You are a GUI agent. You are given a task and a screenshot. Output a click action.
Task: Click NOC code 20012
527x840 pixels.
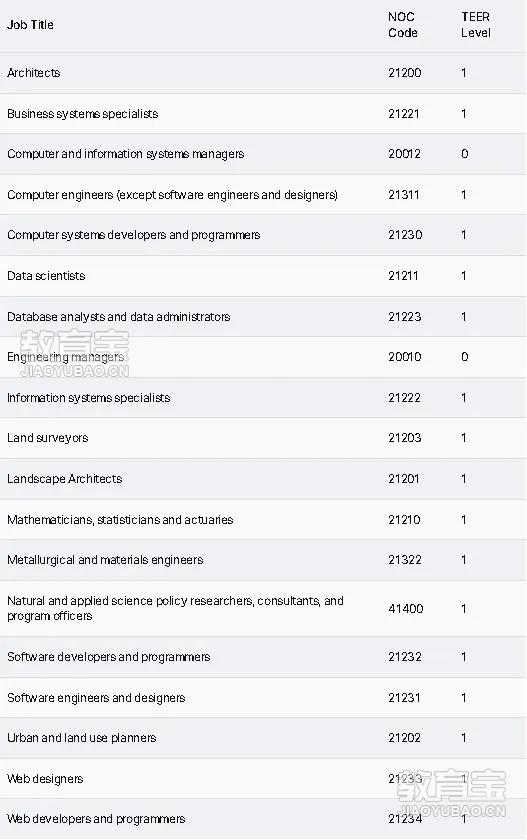404,154
